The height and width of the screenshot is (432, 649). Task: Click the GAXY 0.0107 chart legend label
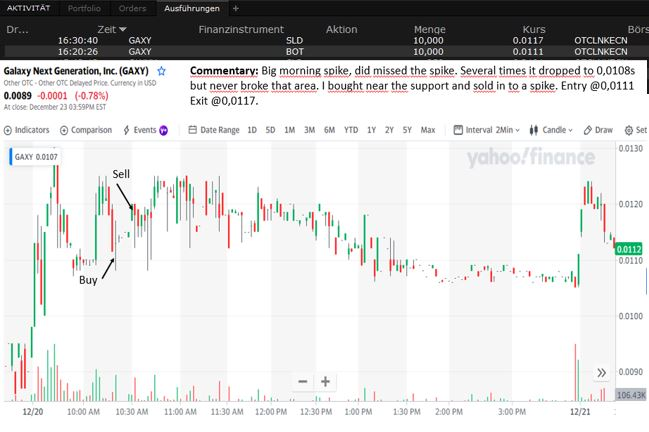tap(34, 157)
